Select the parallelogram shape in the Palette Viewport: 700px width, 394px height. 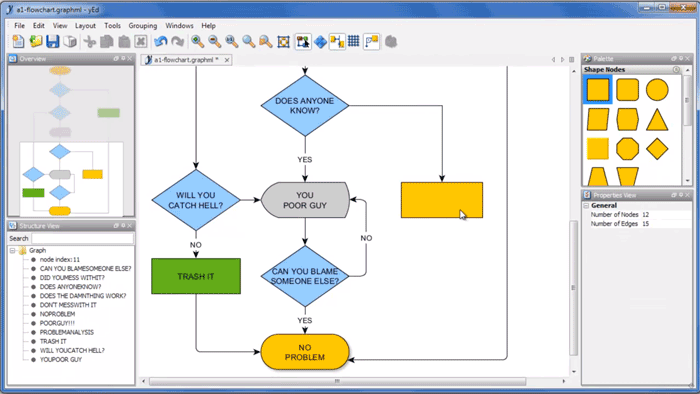597,120
